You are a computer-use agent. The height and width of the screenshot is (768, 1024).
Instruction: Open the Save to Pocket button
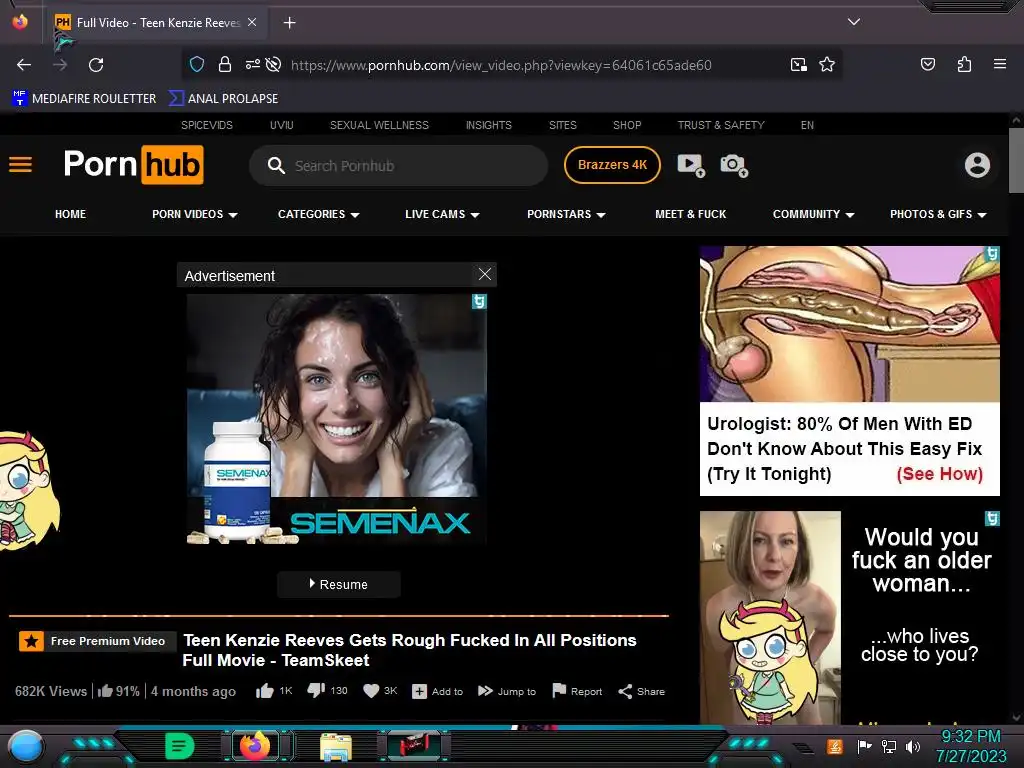tap(927, 64)
